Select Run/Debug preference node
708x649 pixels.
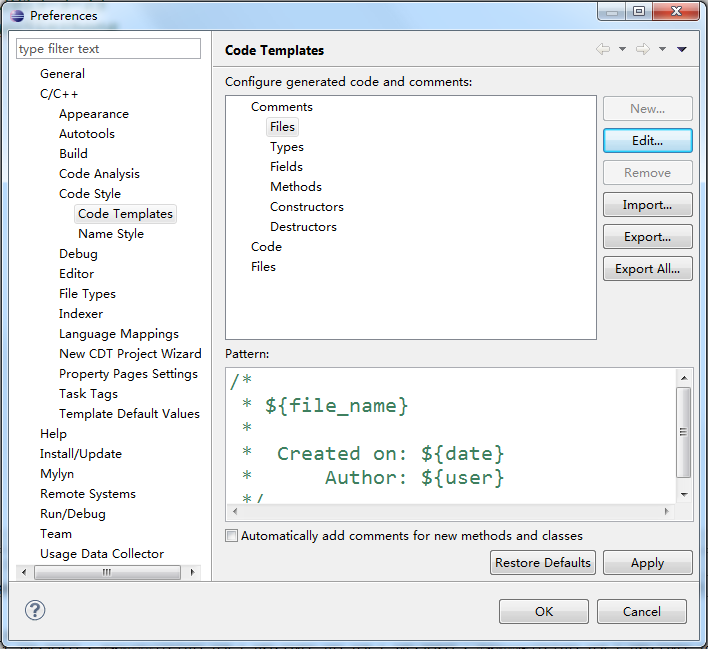[x=73, y=514]
